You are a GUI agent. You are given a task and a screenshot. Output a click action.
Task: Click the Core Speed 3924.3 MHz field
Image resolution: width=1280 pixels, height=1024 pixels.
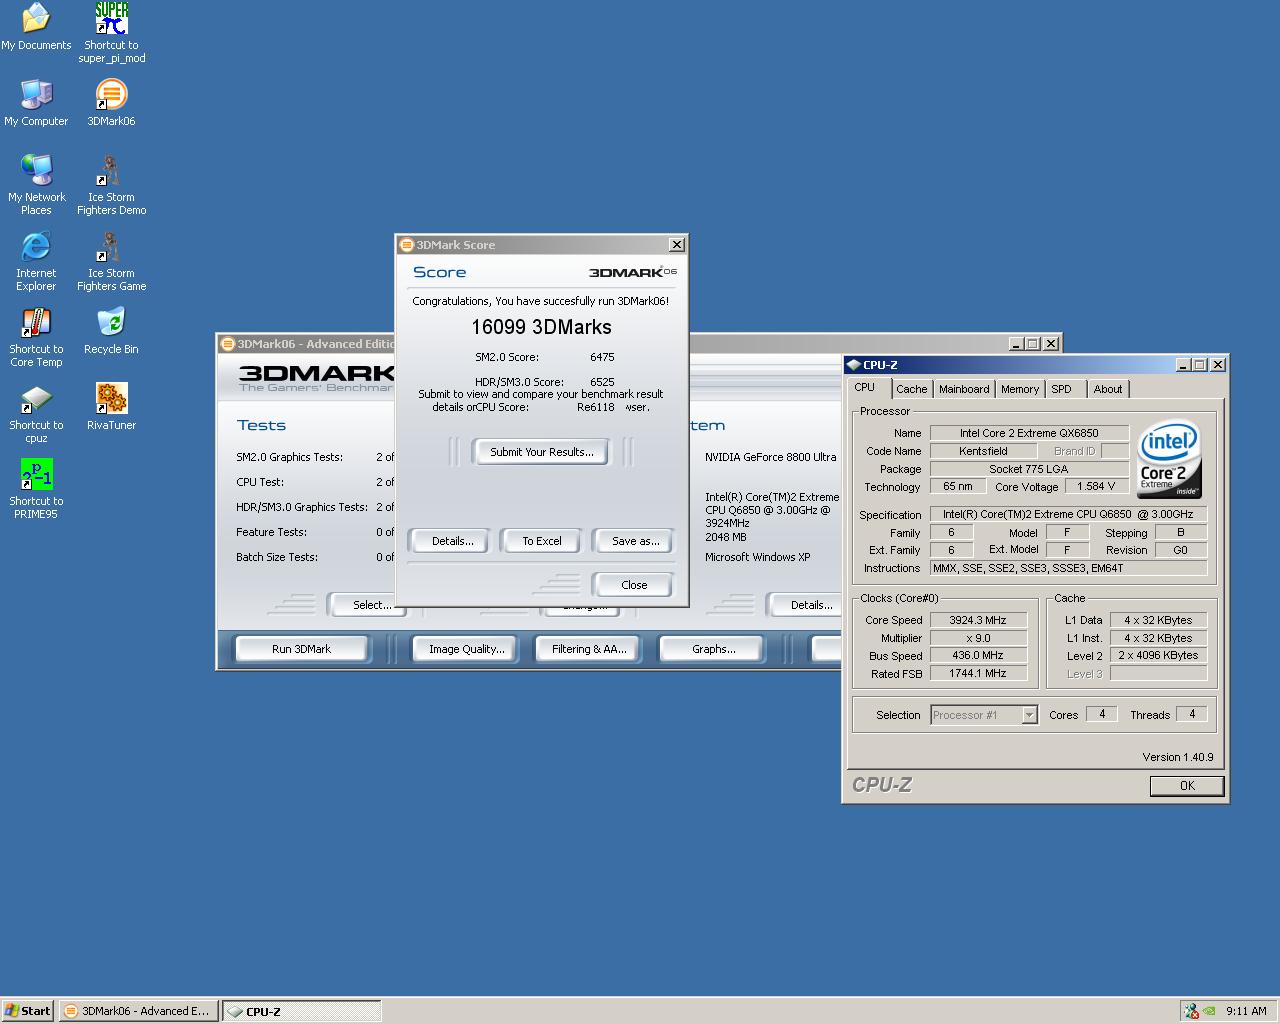click(x=978, y=620)
